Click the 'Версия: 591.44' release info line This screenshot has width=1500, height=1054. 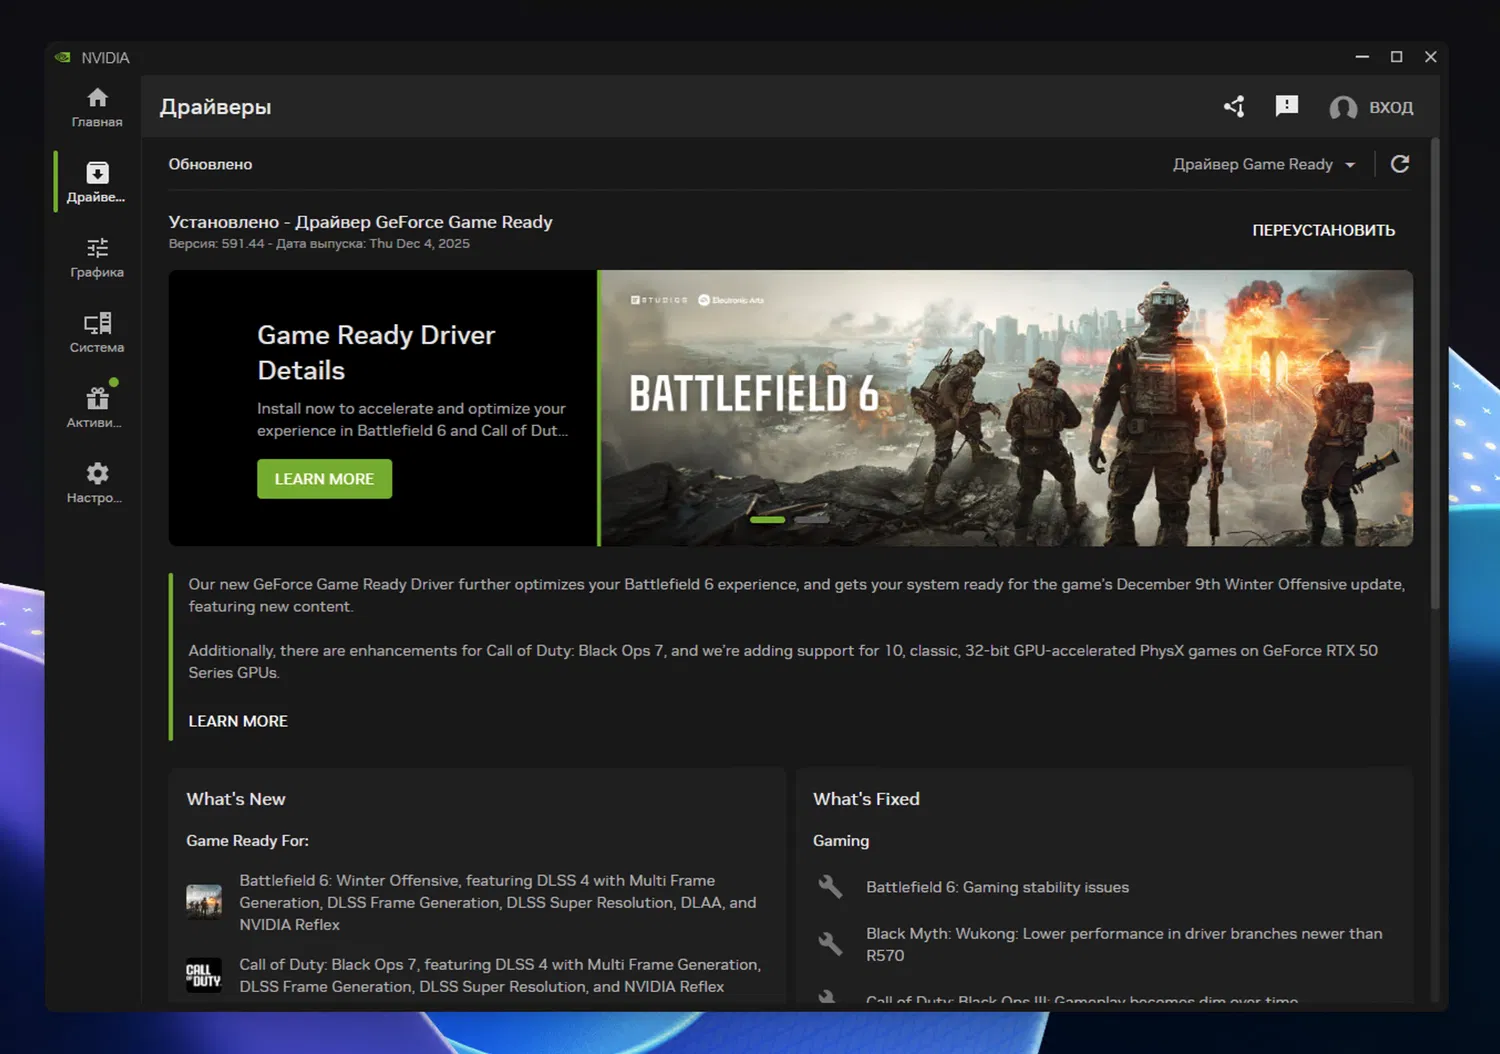pos(319,243)
